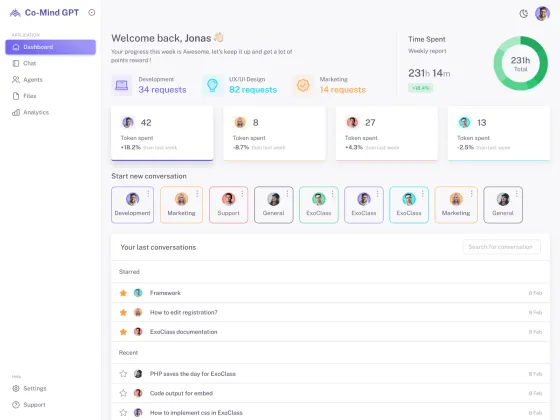Star How to implement css conversation
Screen dimensions: 560x420
click(123, 412)
